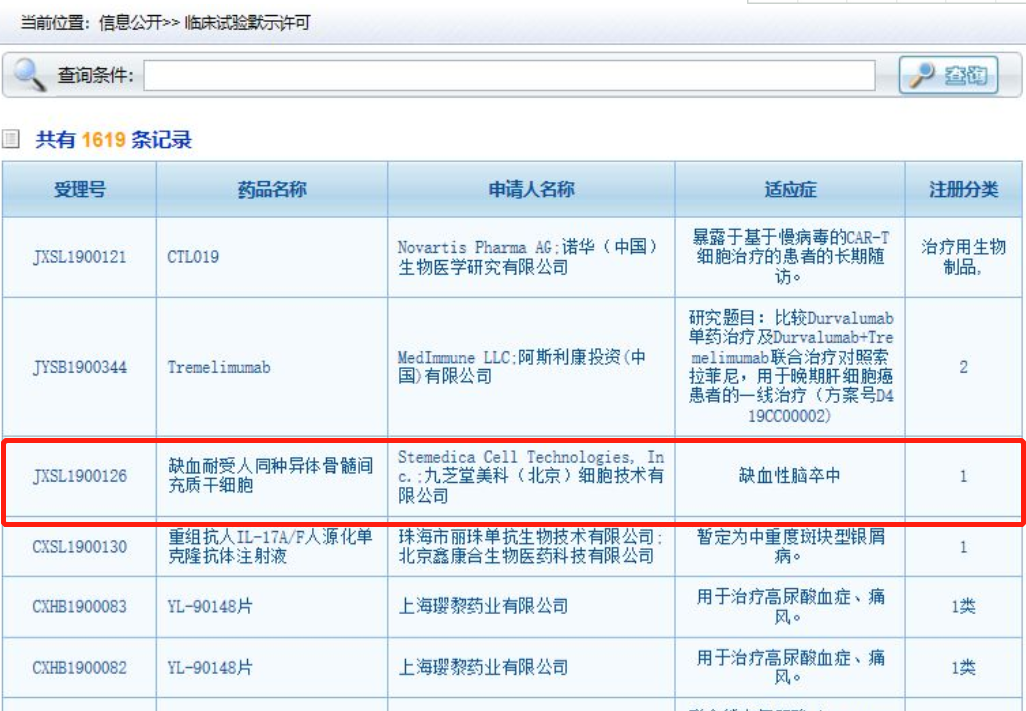Select acceptance number JXSL1900126
Image resolution: width=1026 pixels, height=711 pixels.
point(79,476)
